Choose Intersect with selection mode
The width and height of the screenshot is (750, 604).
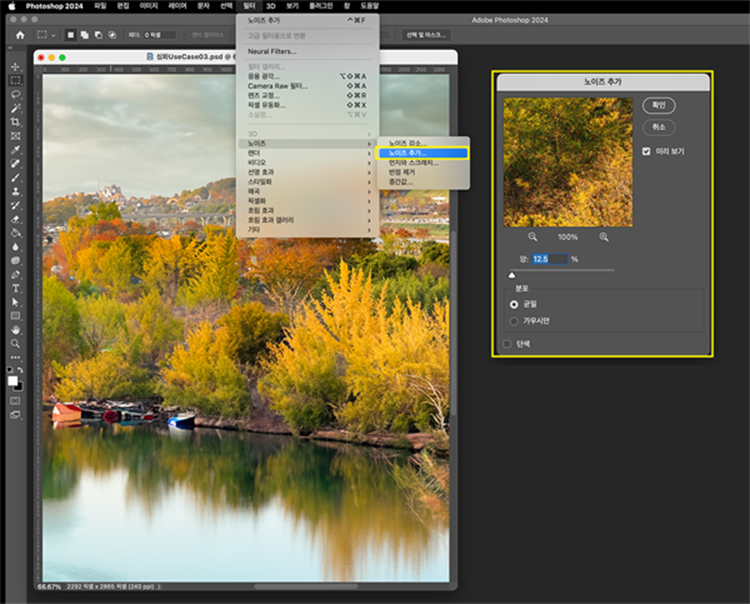click(x=112, y=35)
